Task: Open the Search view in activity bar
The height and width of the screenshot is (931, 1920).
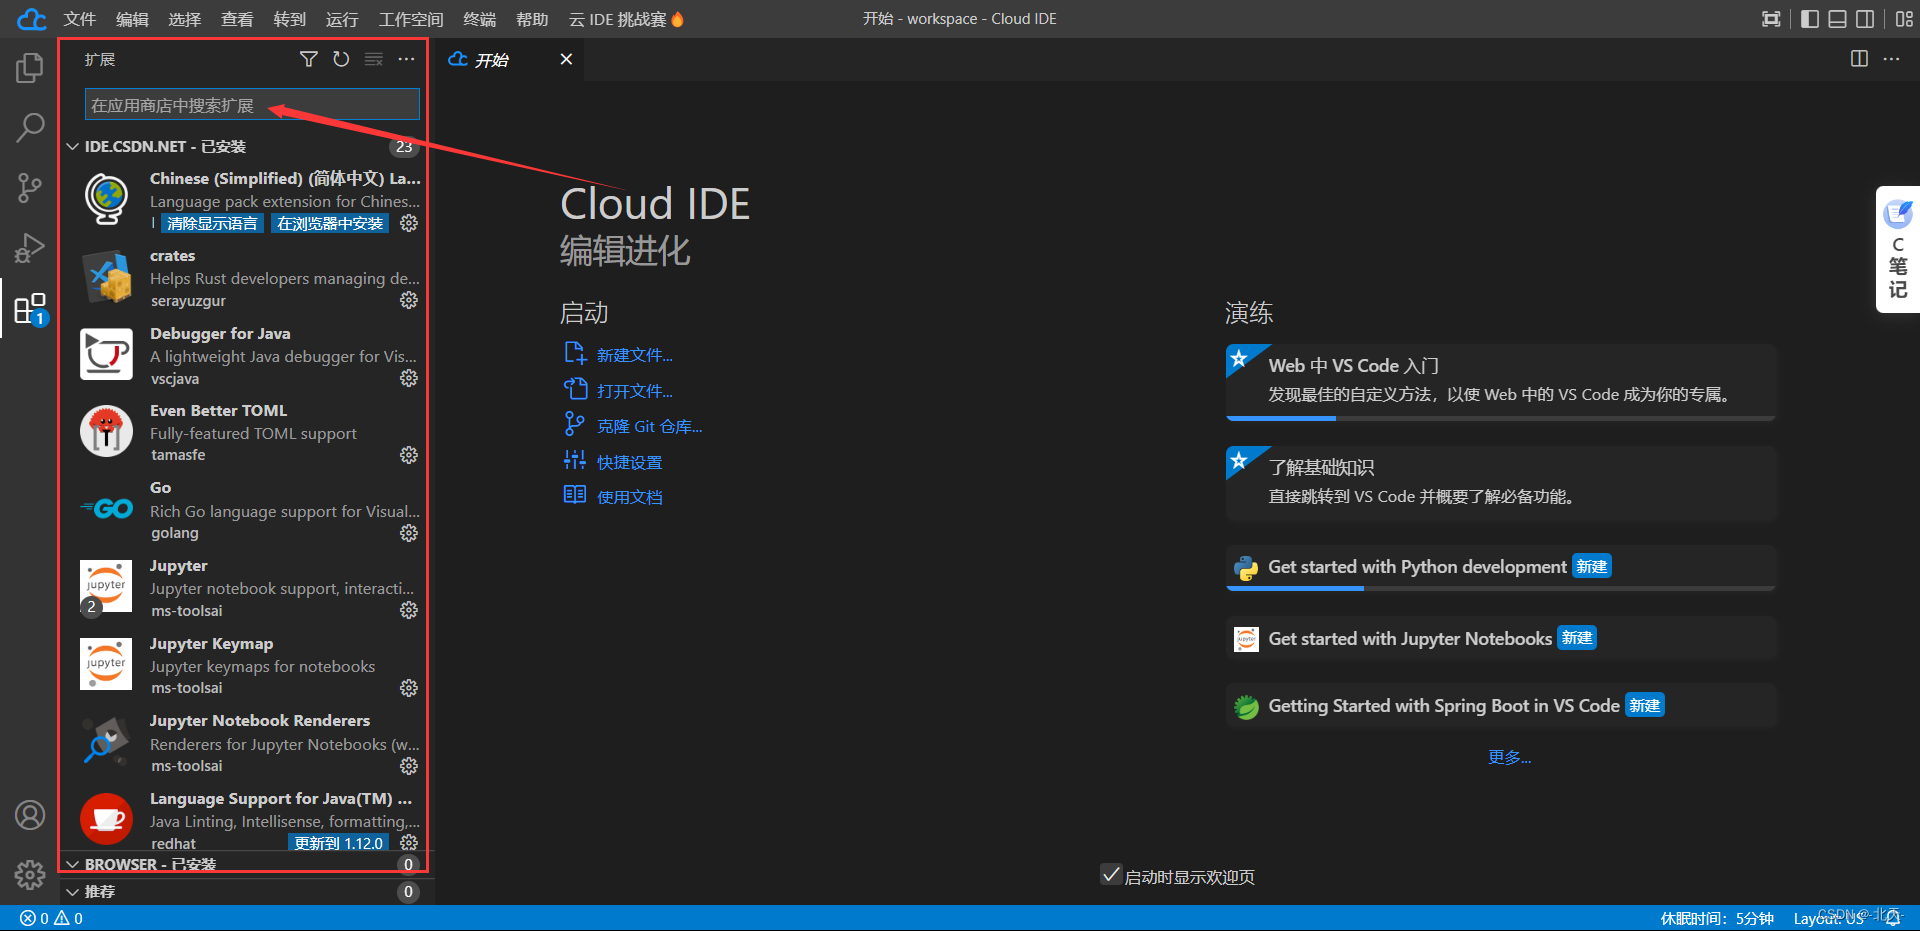Action: [30, 127]
